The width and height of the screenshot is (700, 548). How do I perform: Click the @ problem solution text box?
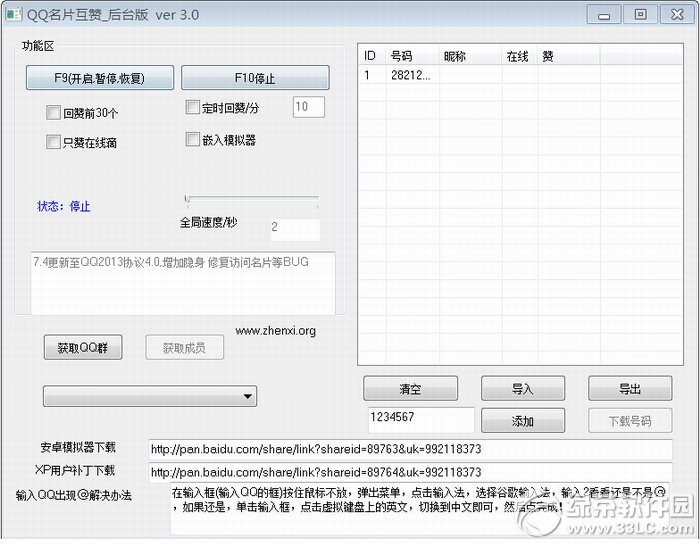[x=420, y=508]
